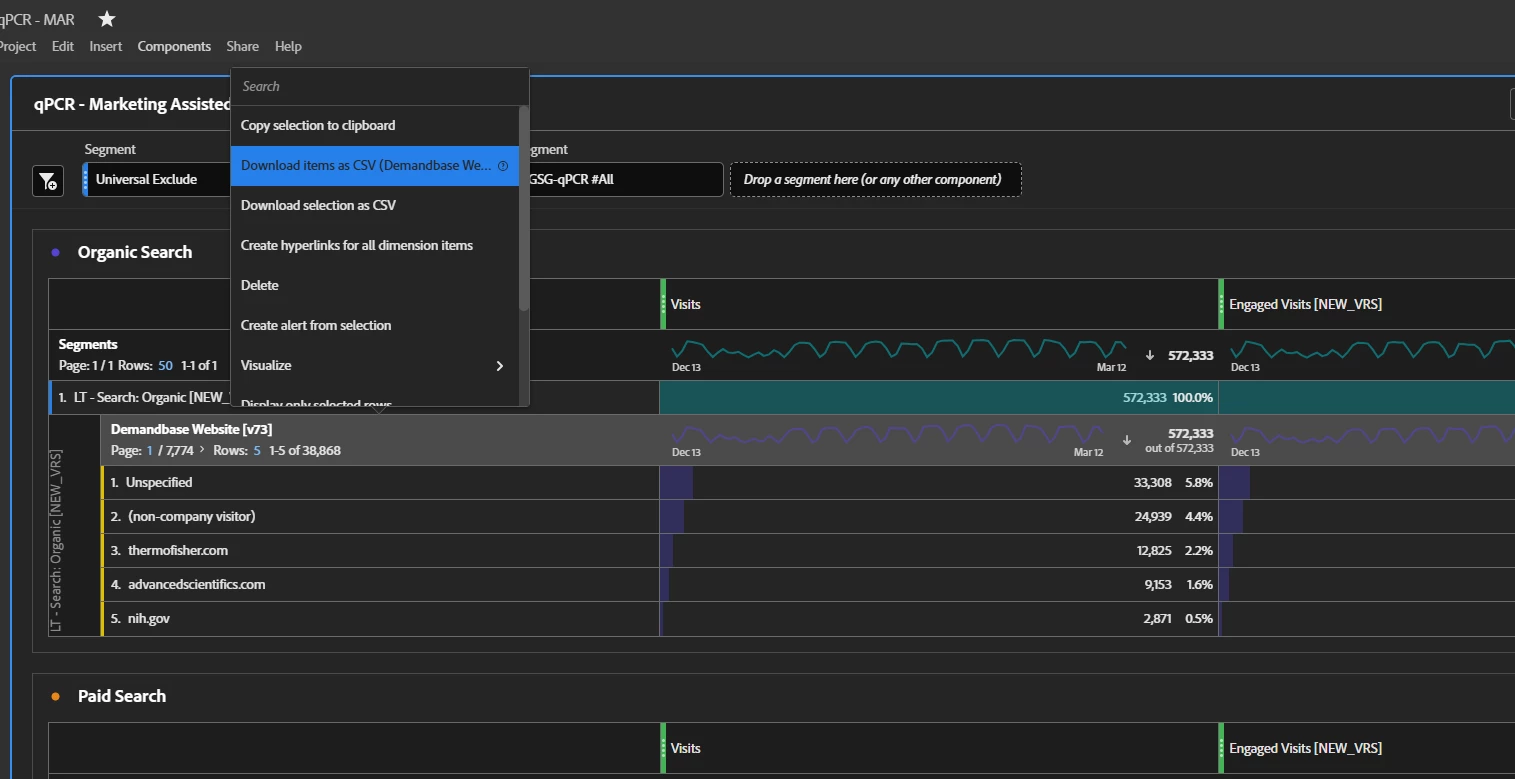Select the (non-company visitor) row

(380, 516)
